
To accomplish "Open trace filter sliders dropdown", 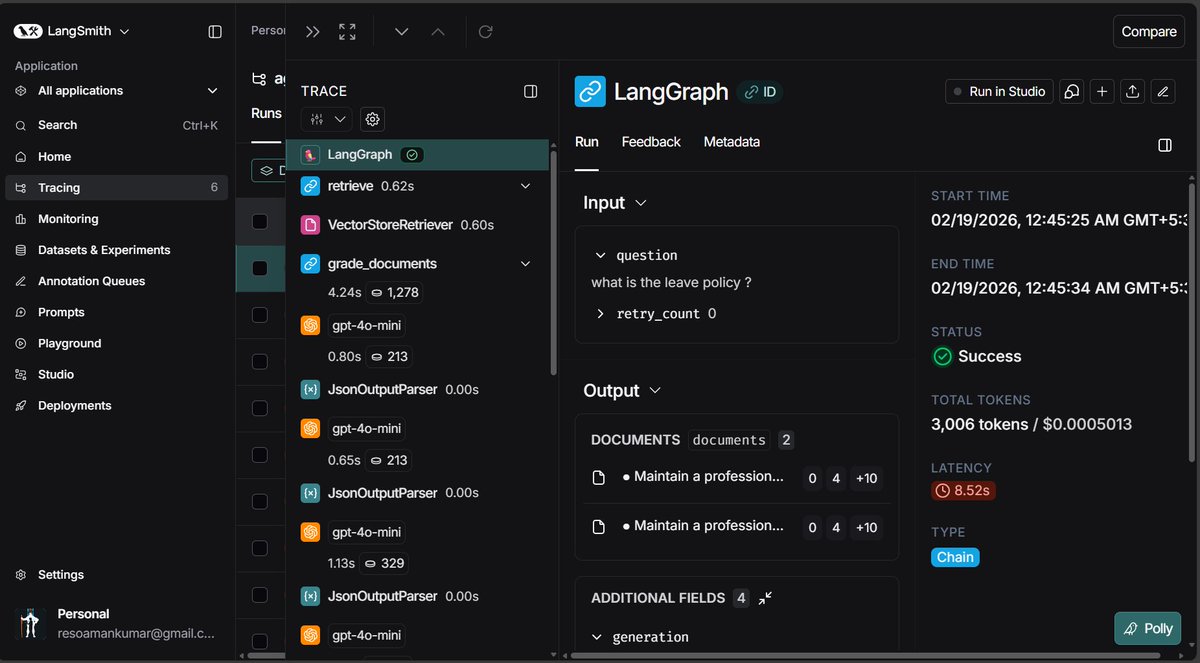I will [327, 119].
